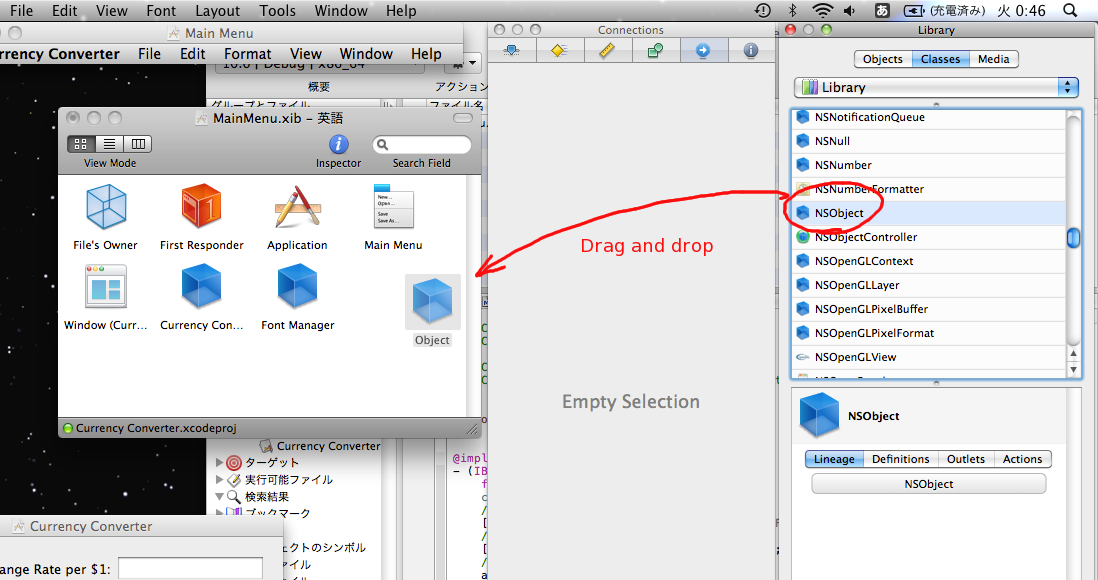Select the Currency Con... cube icon

[202, 286]
